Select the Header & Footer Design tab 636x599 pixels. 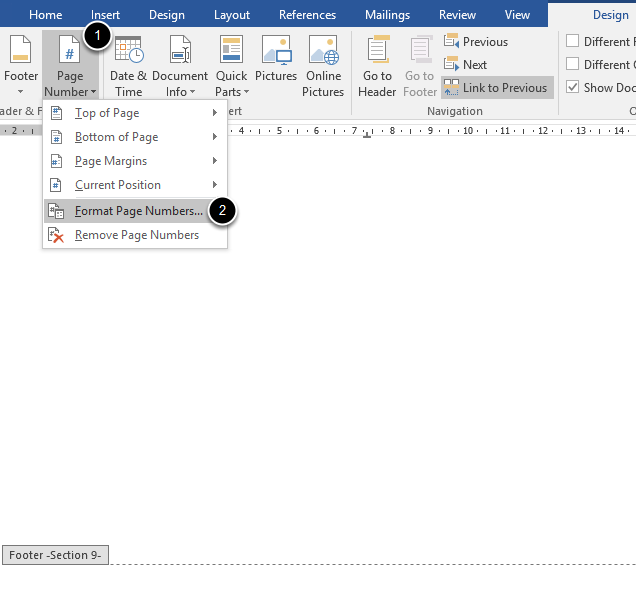610,15
